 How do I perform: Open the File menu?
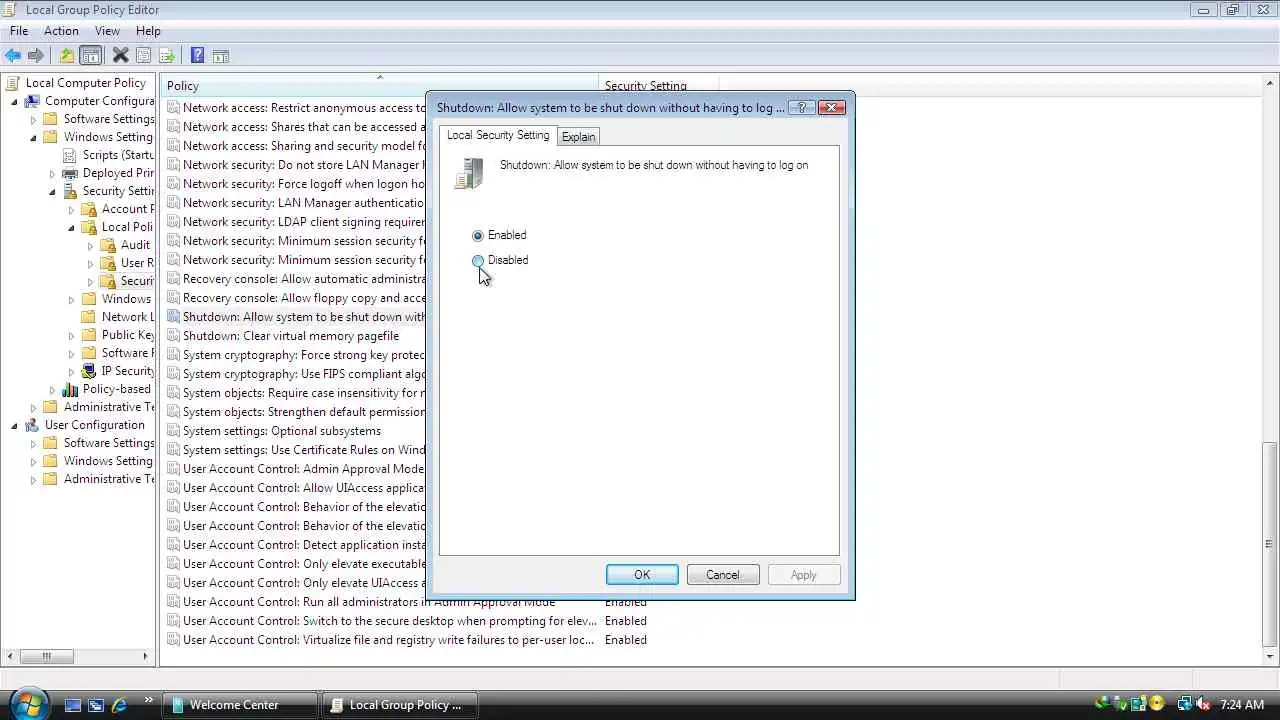point(19,31)
